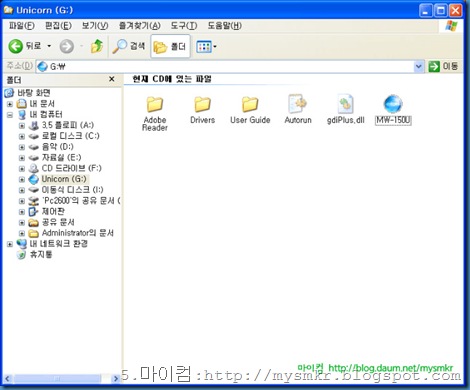Select the Autorun file icon
This screenshot has height=390, width=470.
[x=298, y=109]
